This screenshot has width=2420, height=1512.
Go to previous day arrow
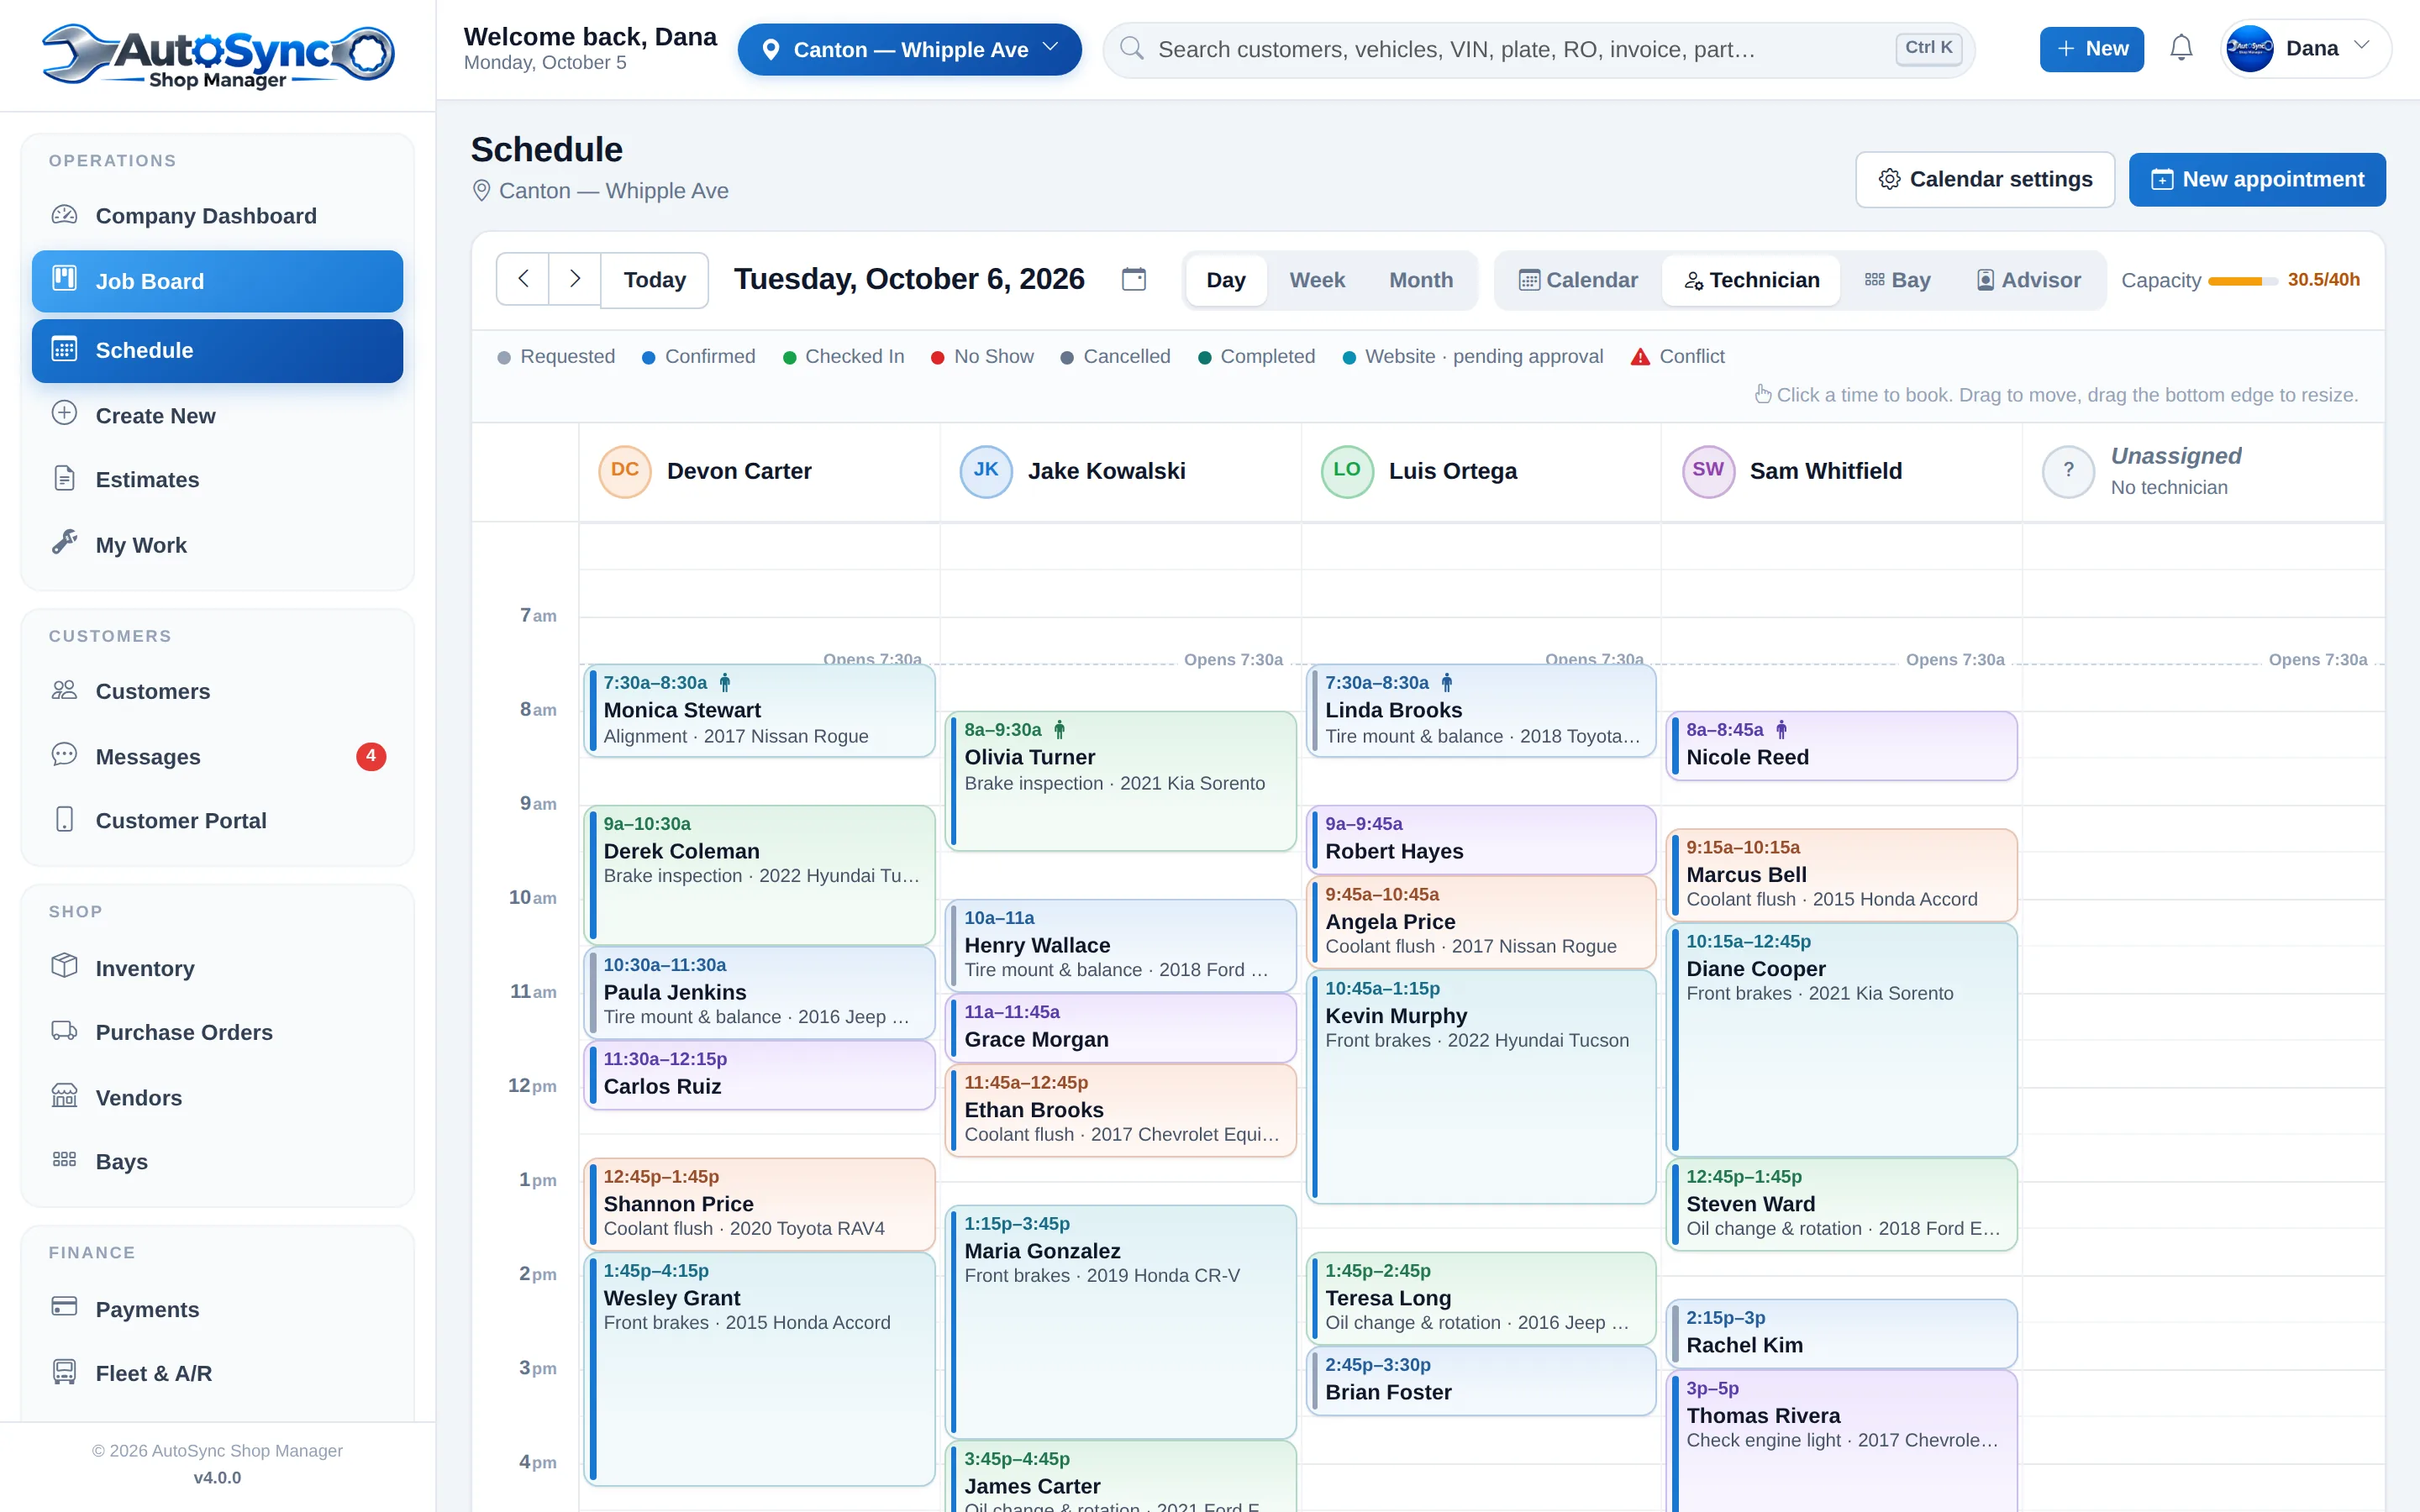tap(523, 279)
